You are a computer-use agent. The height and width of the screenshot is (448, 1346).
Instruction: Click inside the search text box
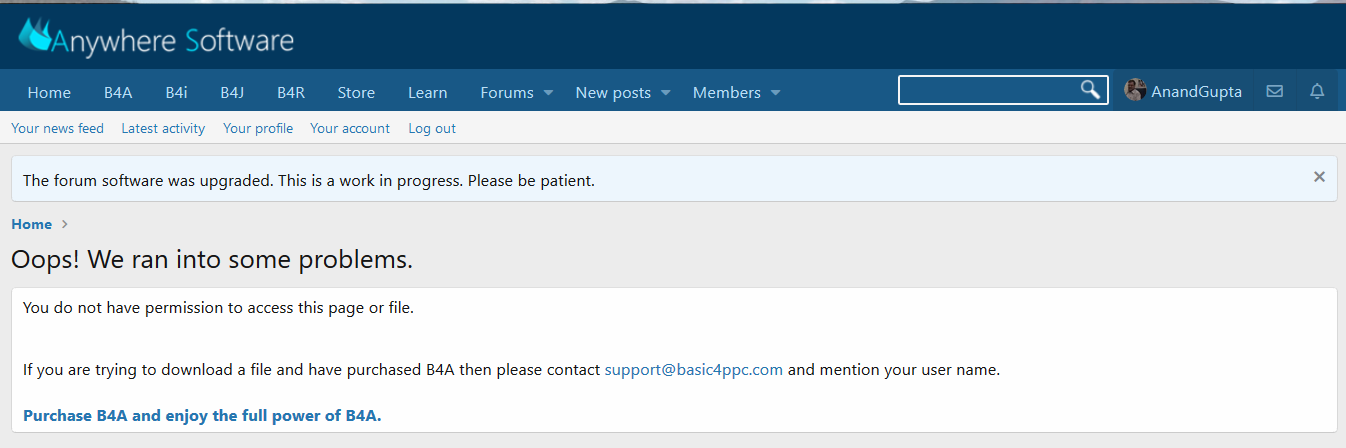point(988,91)
